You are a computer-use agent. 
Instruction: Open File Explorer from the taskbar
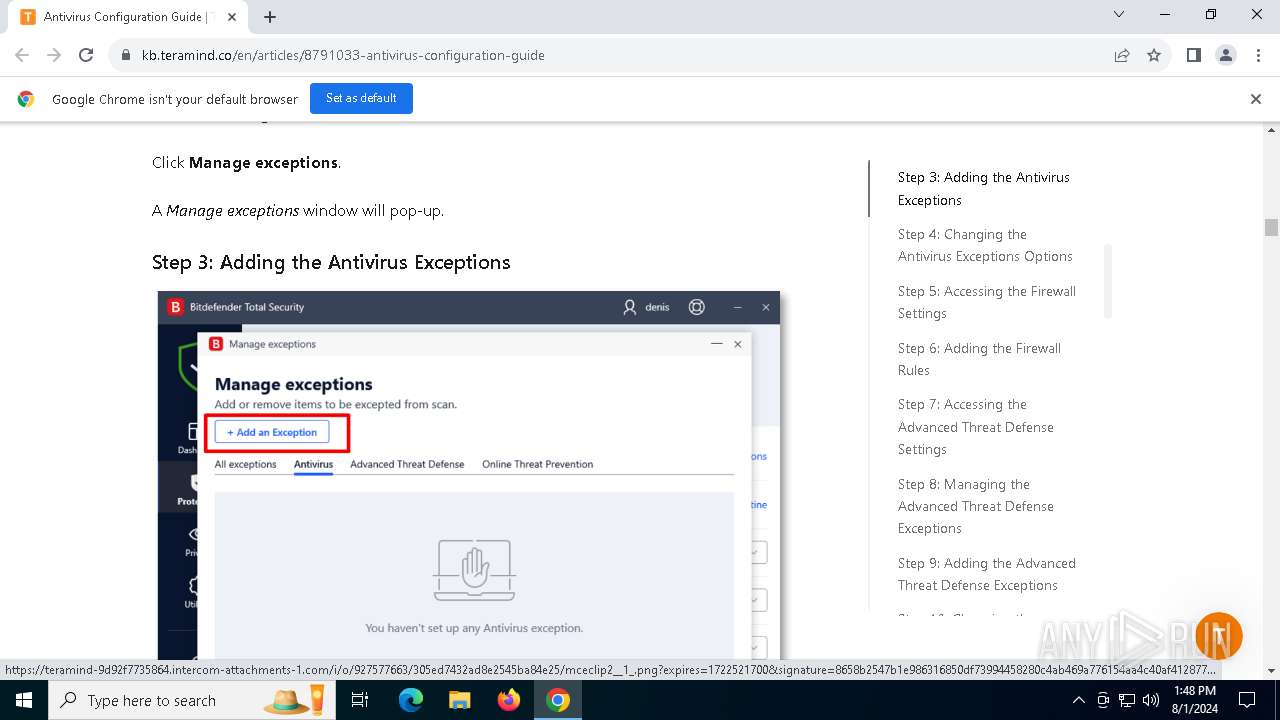(x=459, y=700)
